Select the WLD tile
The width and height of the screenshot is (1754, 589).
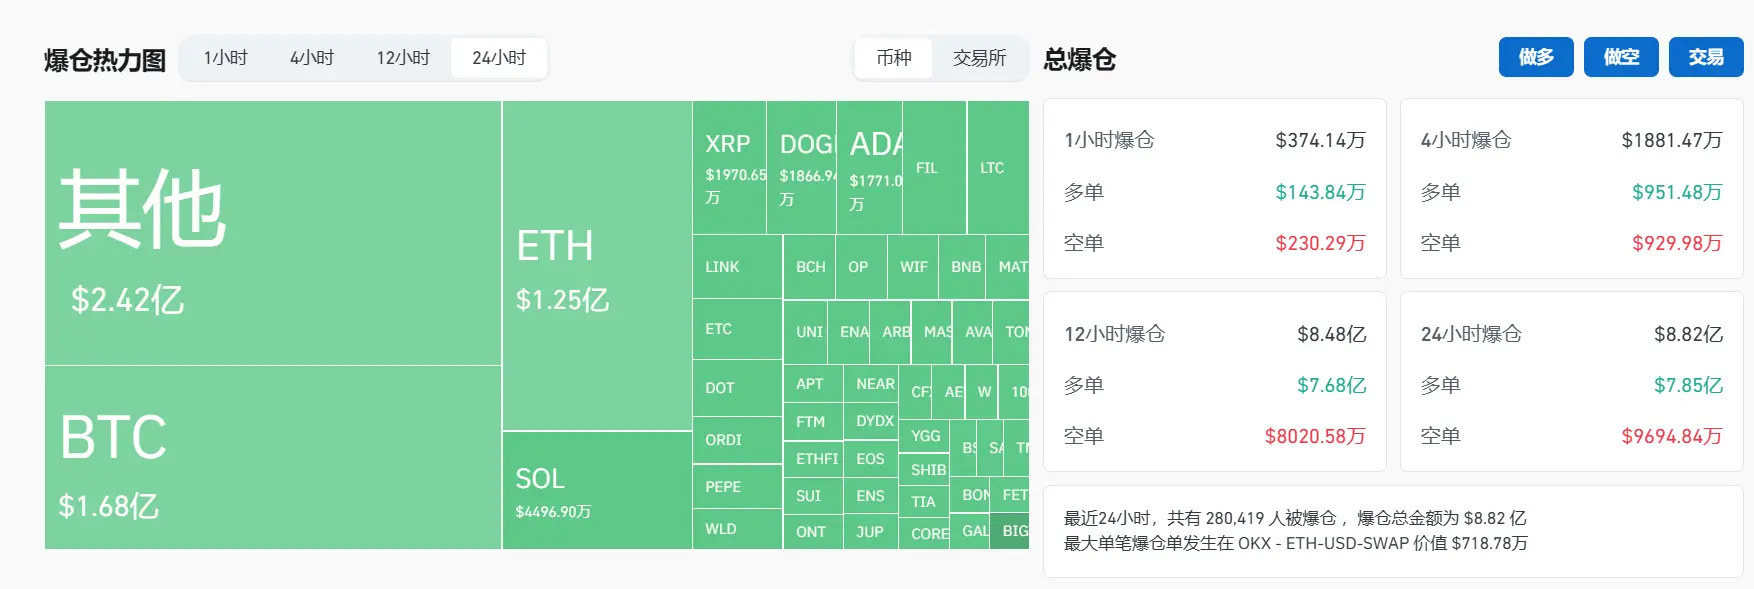tap(737, 529)
